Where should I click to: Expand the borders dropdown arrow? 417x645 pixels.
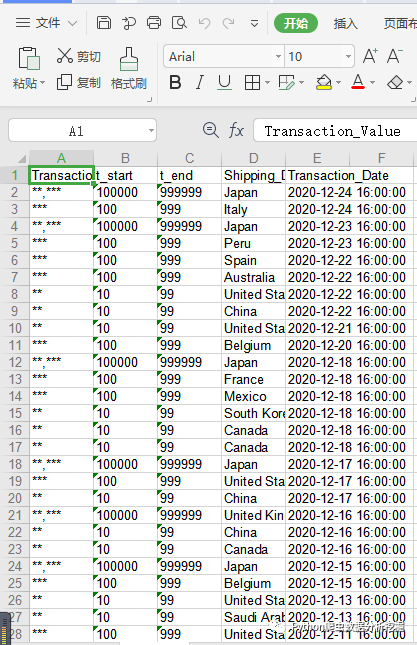tap(267, 83)
